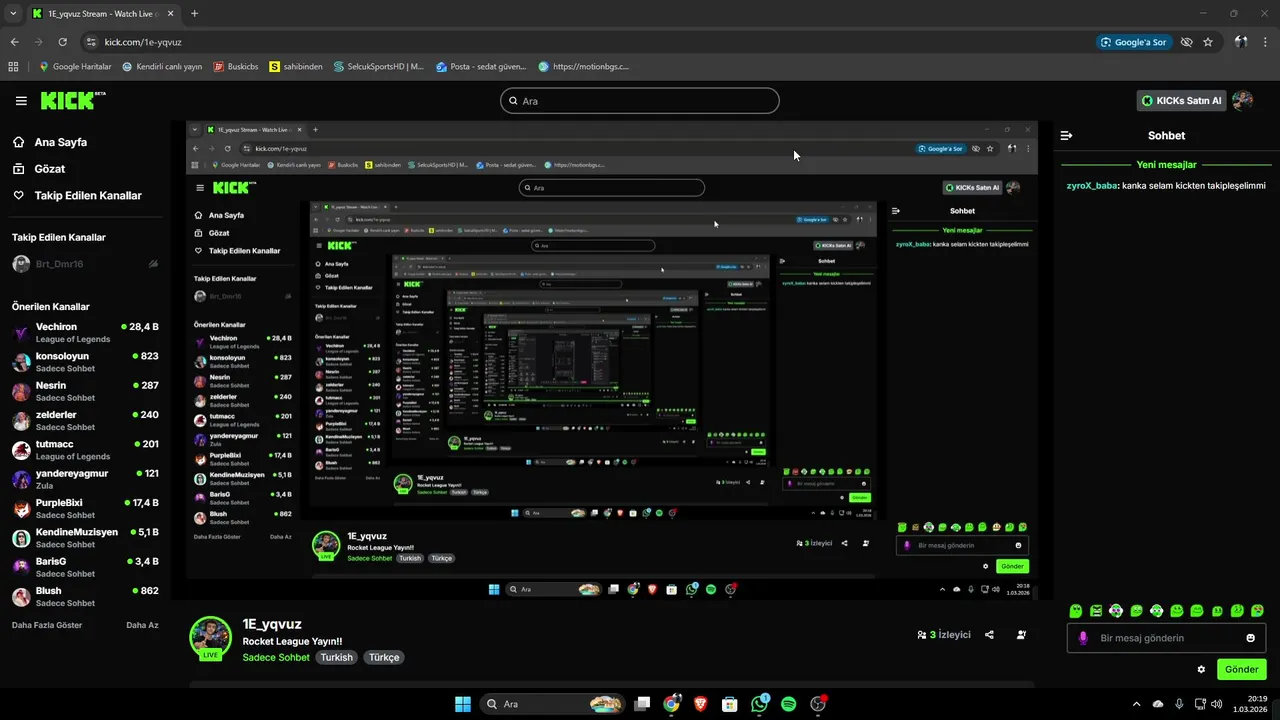Open the Brt_Dmr16 followed channel
The width and height of the screenshot is (1280, 720).
tap(85, 264)
